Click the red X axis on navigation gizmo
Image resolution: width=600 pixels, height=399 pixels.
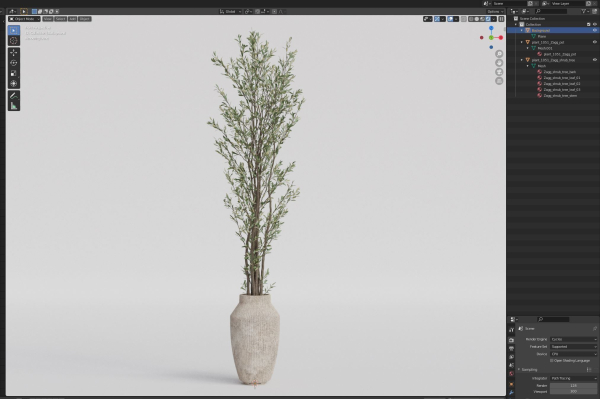501,37
